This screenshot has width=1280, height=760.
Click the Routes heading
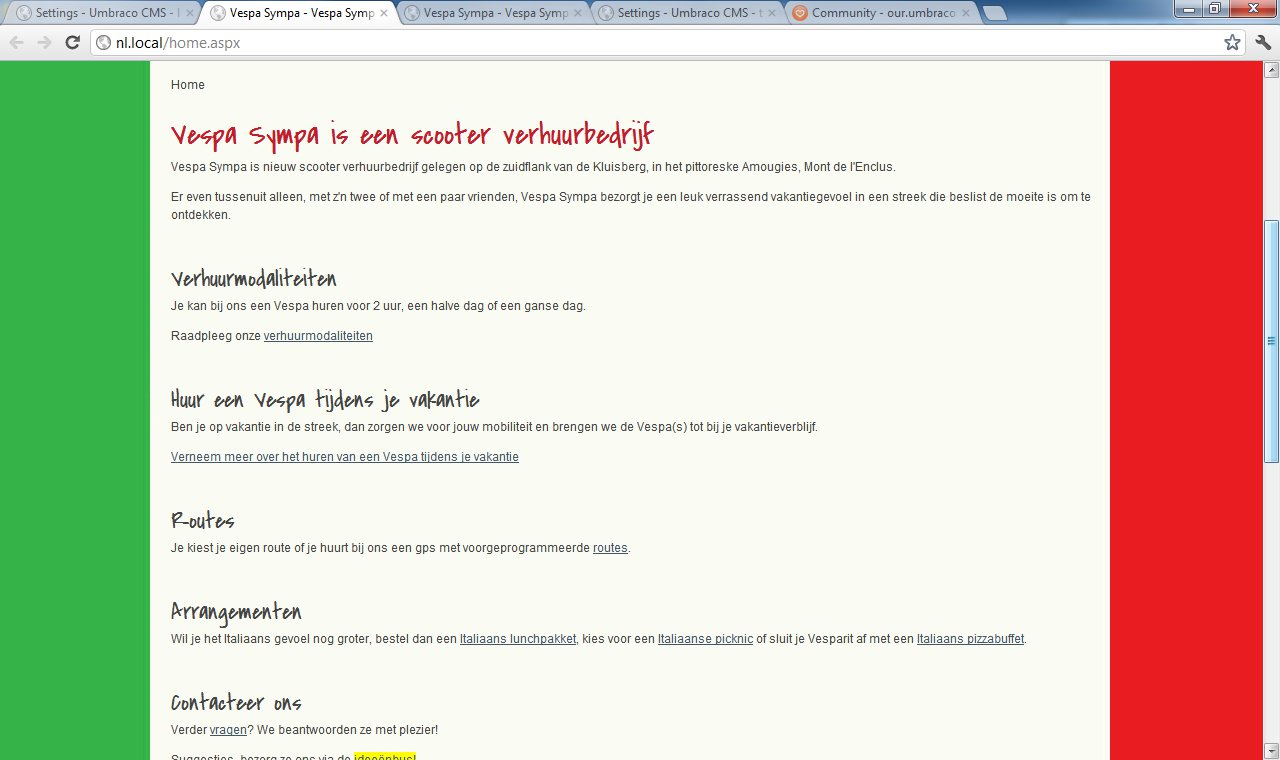(x=203, y=521)
